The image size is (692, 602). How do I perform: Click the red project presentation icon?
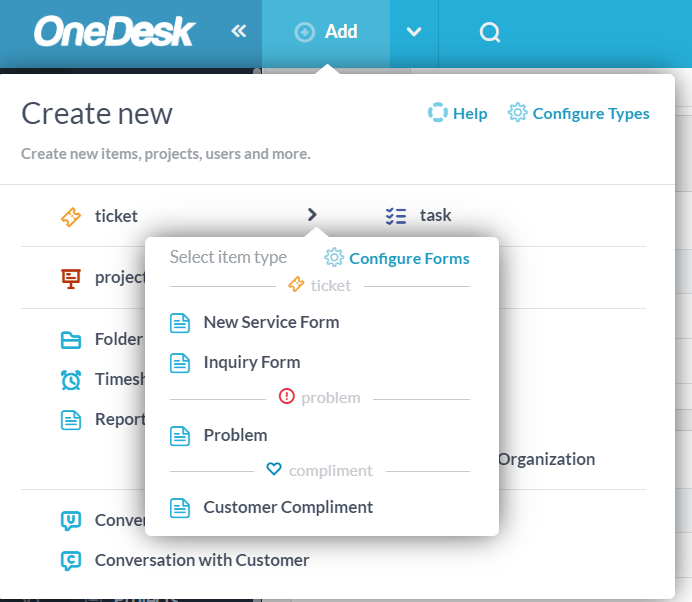coord(71,278)
